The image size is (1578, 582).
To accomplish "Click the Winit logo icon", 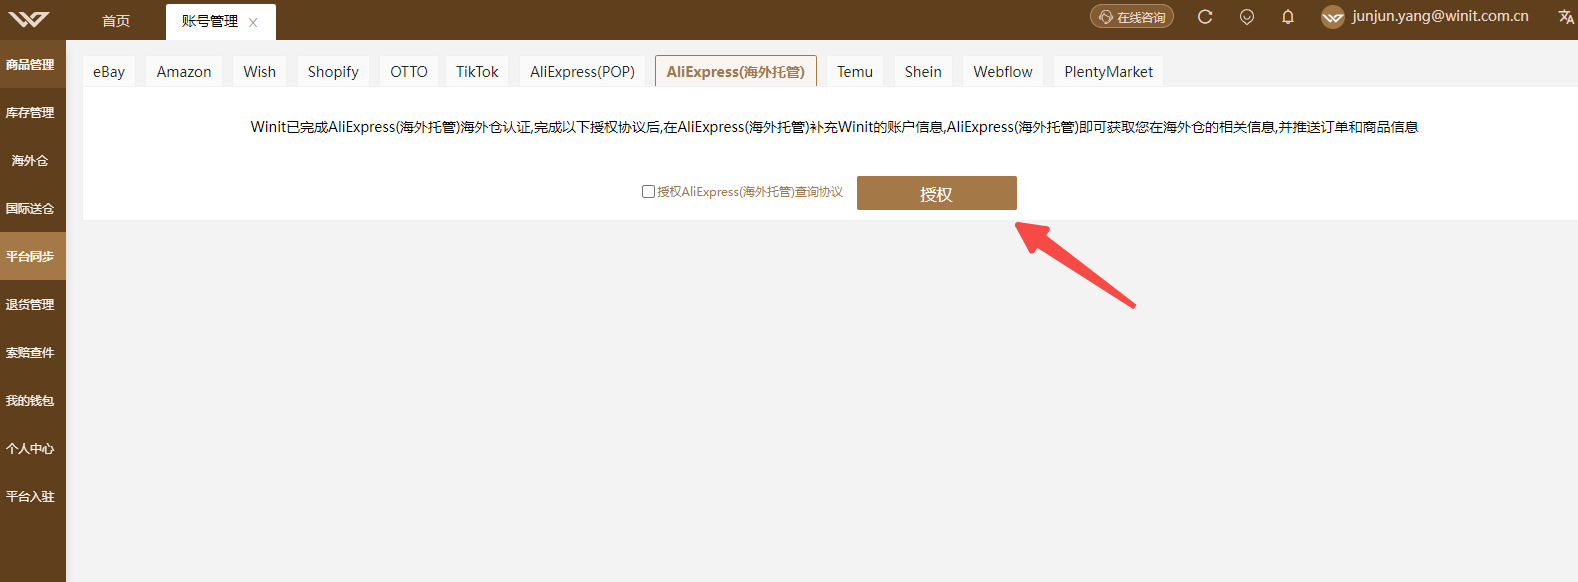I will coord(29,19).
